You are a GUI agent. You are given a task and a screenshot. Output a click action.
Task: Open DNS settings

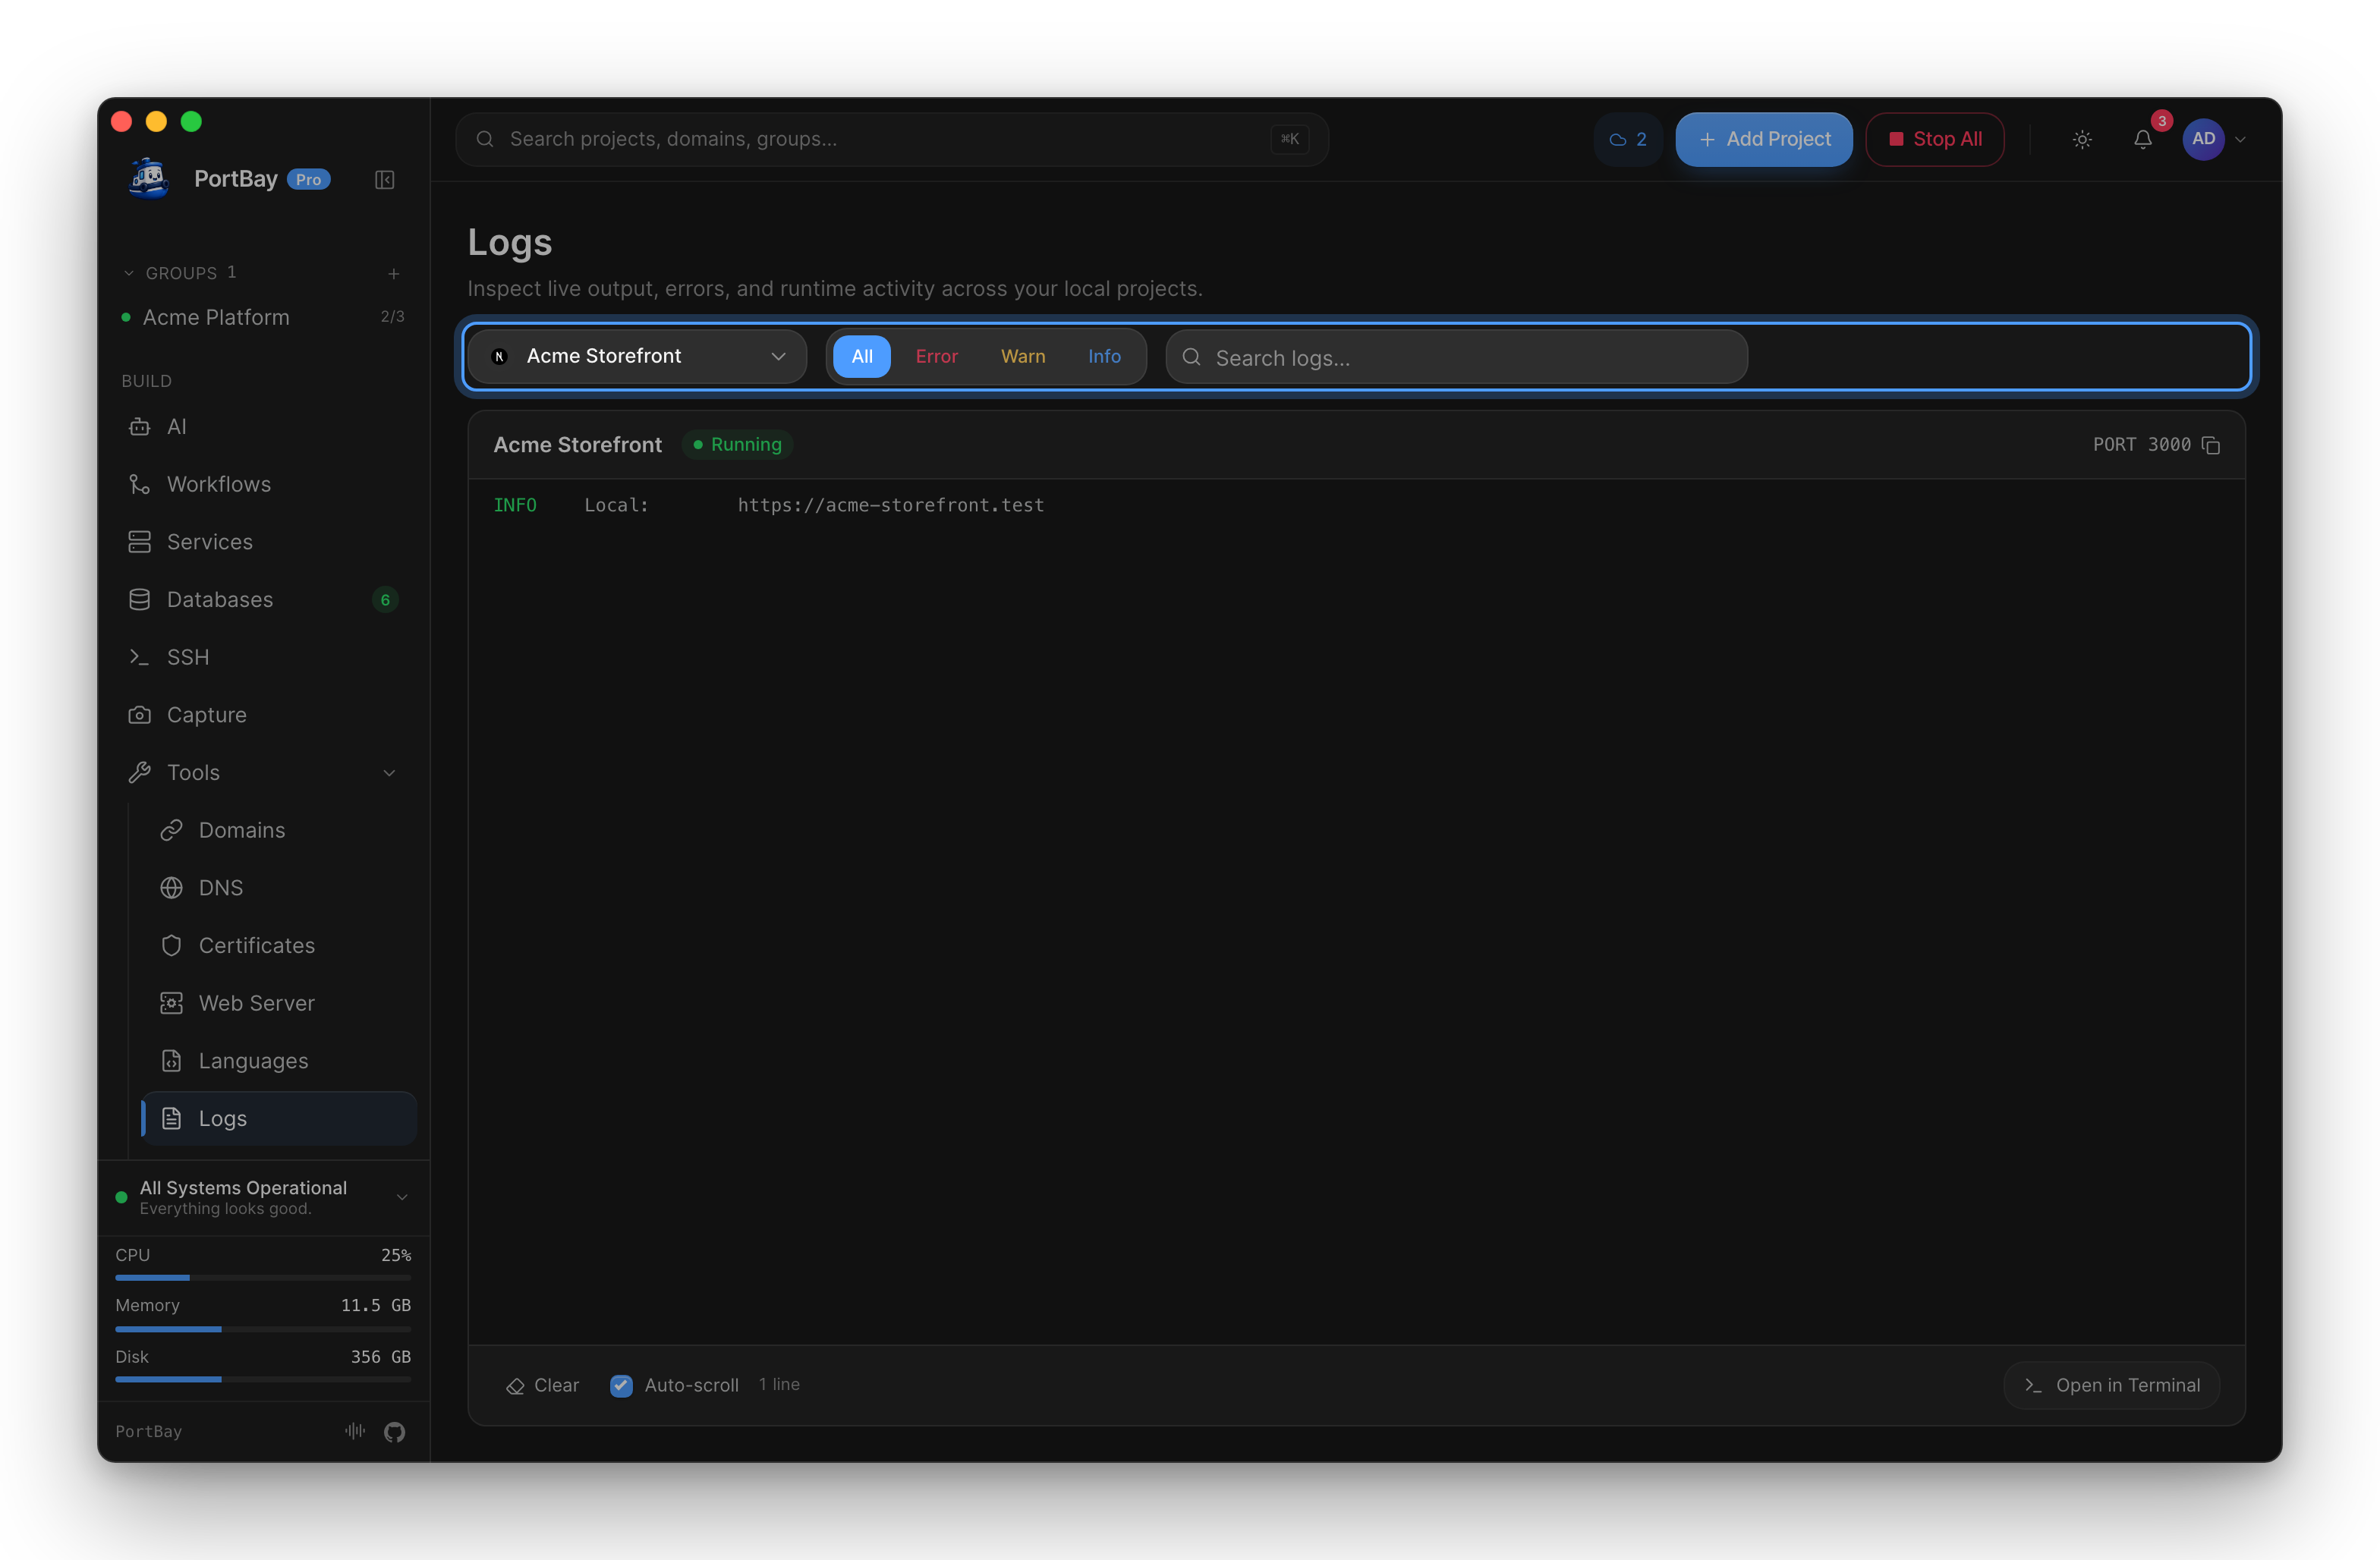click(279, 887)
